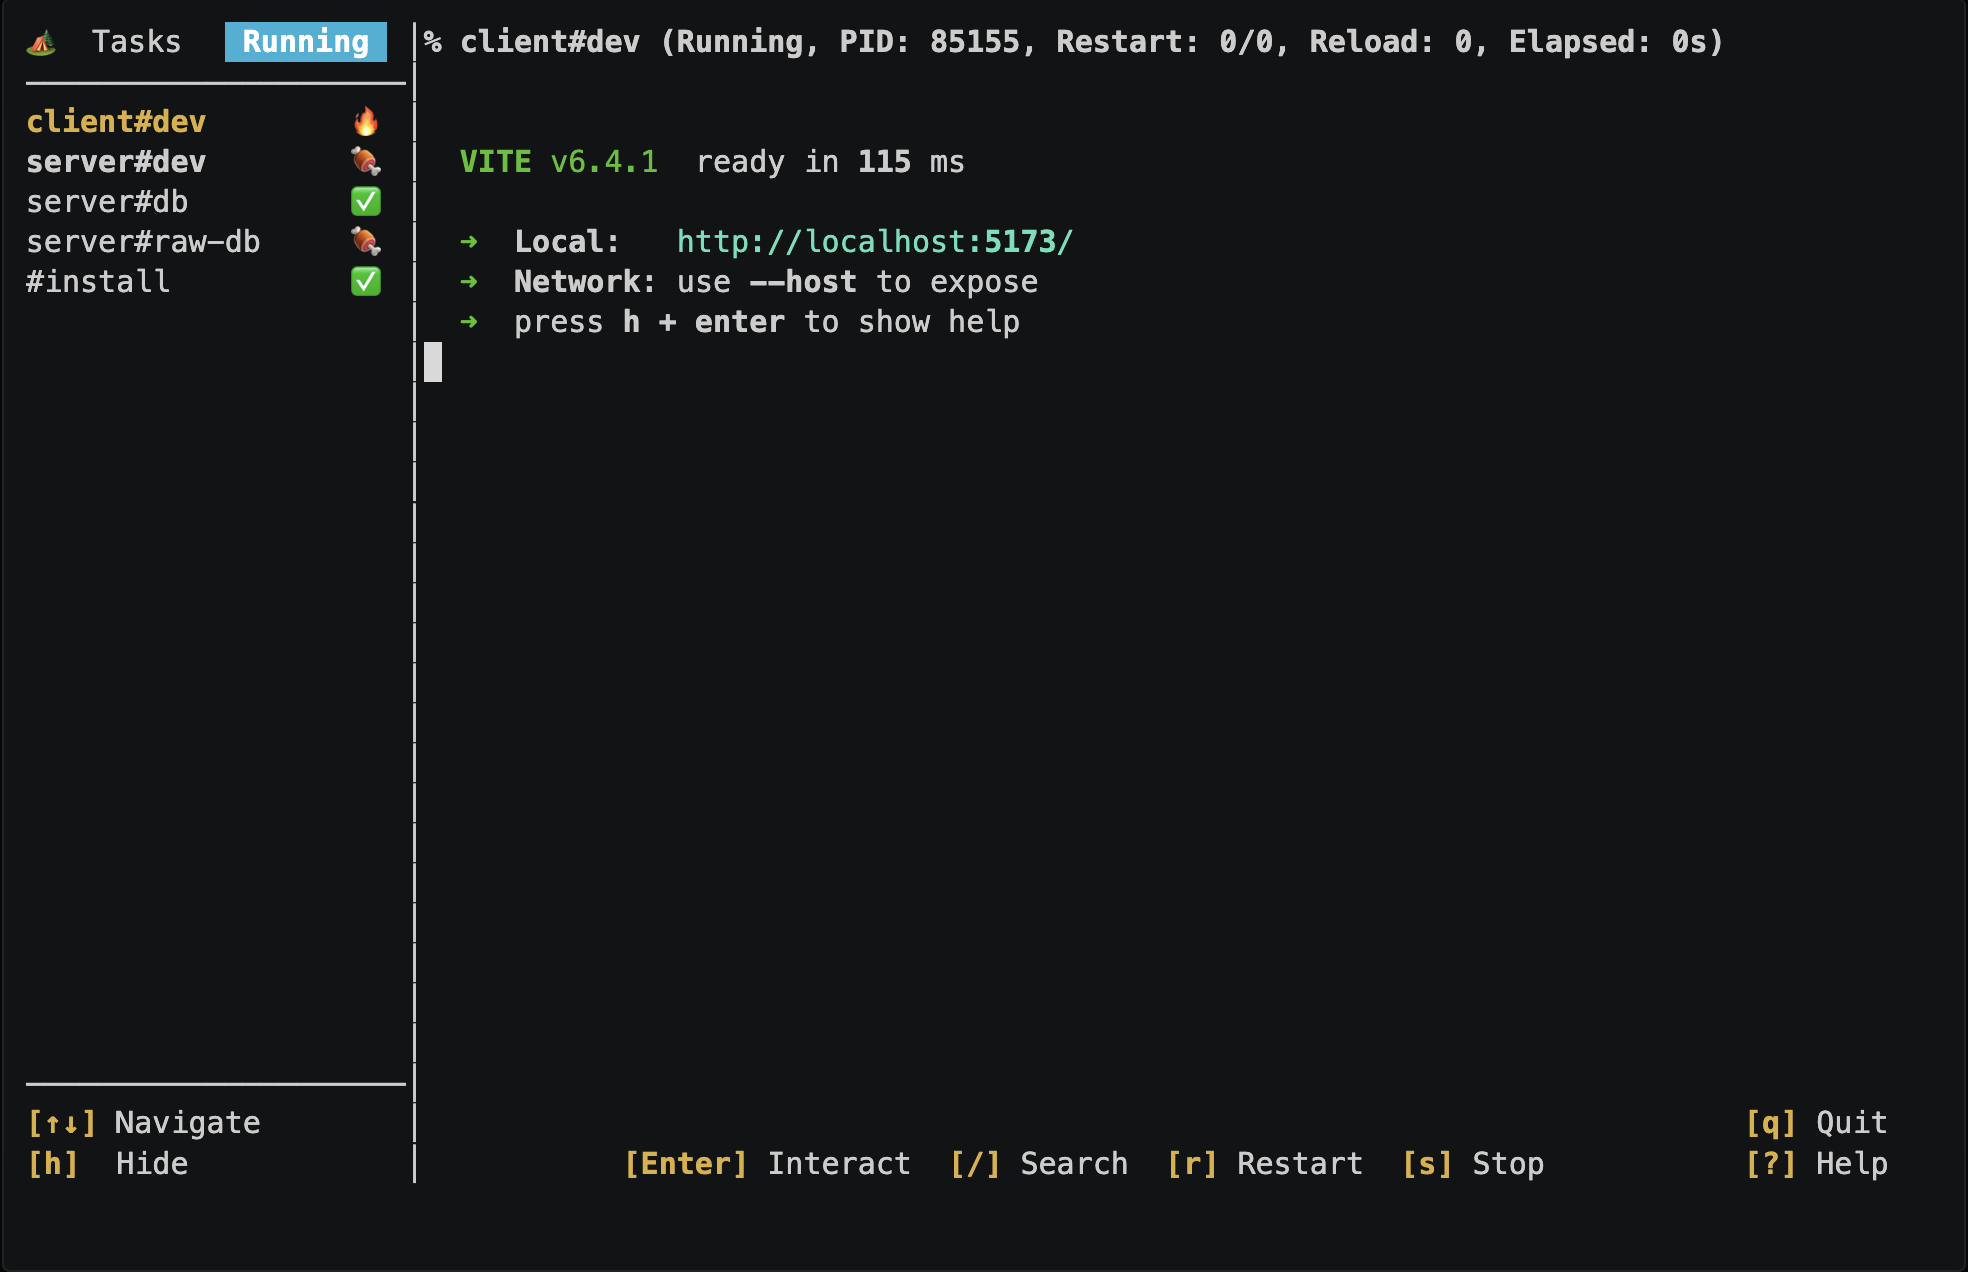
Task: Click the green checkmark beside #install
Action: tap(366, 281)
